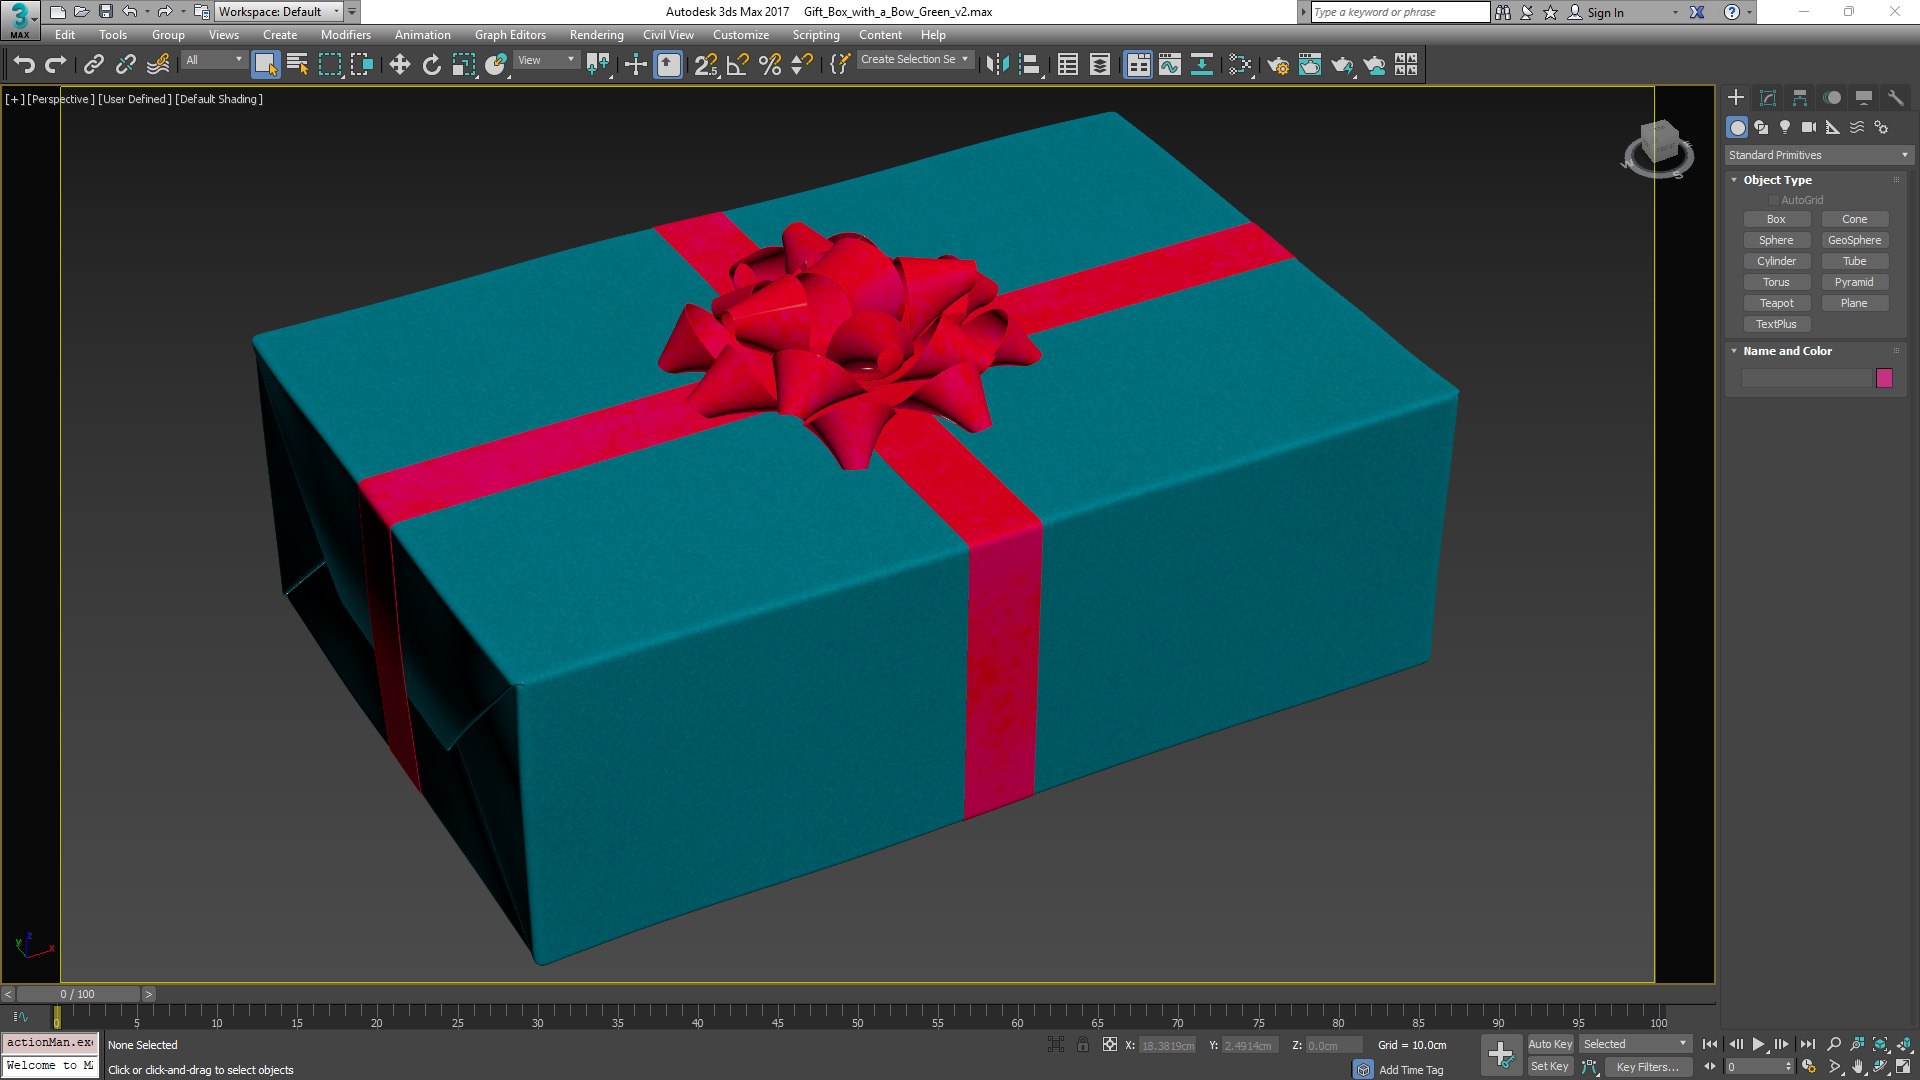Click the Align tool icon

coord(1030,65)
